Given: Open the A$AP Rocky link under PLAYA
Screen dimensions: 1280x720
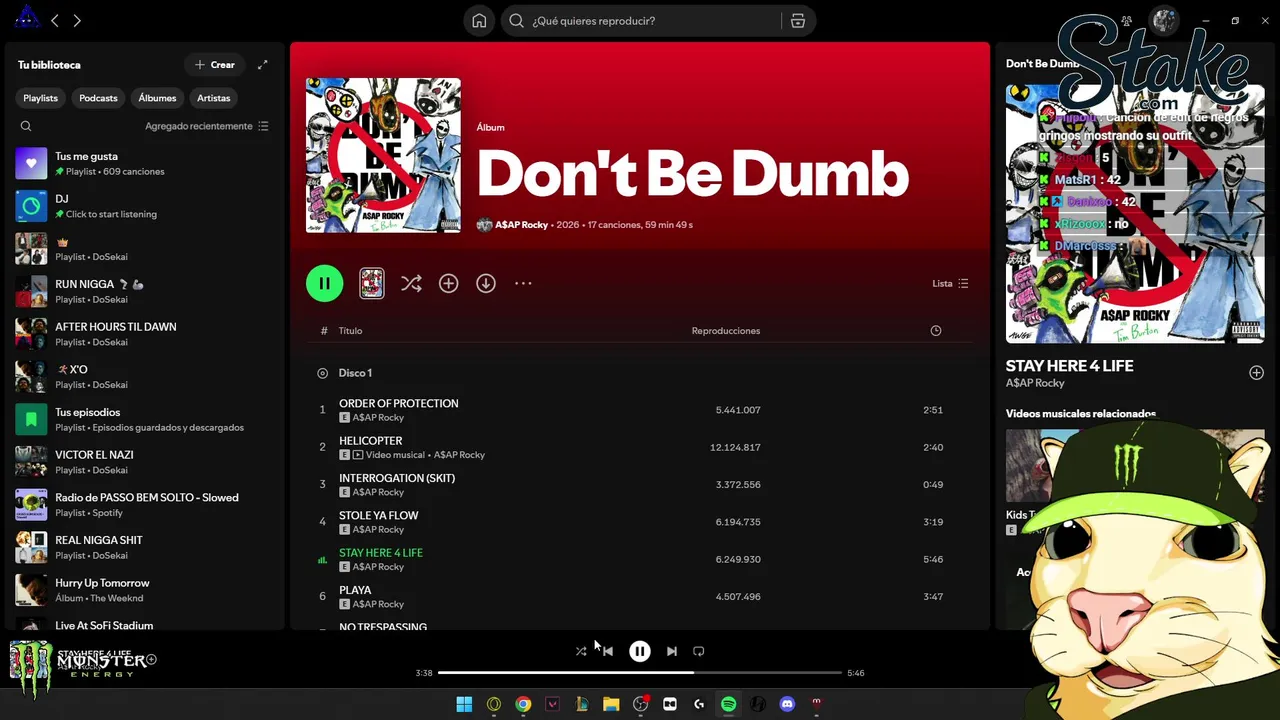Looking at the screenshot, I should pos(378,604).
